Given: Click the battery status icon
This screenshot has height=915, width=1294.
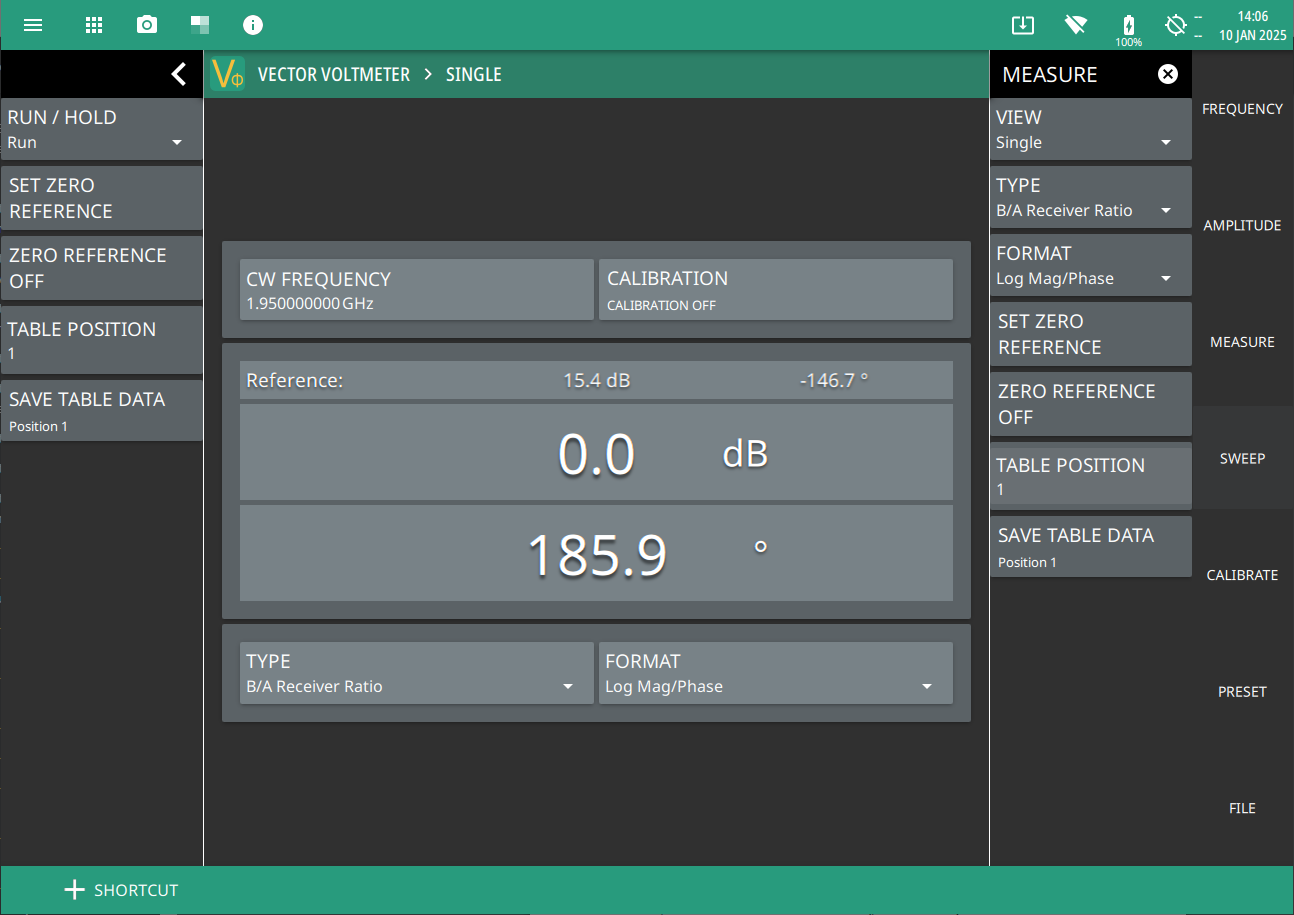Looking at the screenshot, I should [x=1129, y=25].
